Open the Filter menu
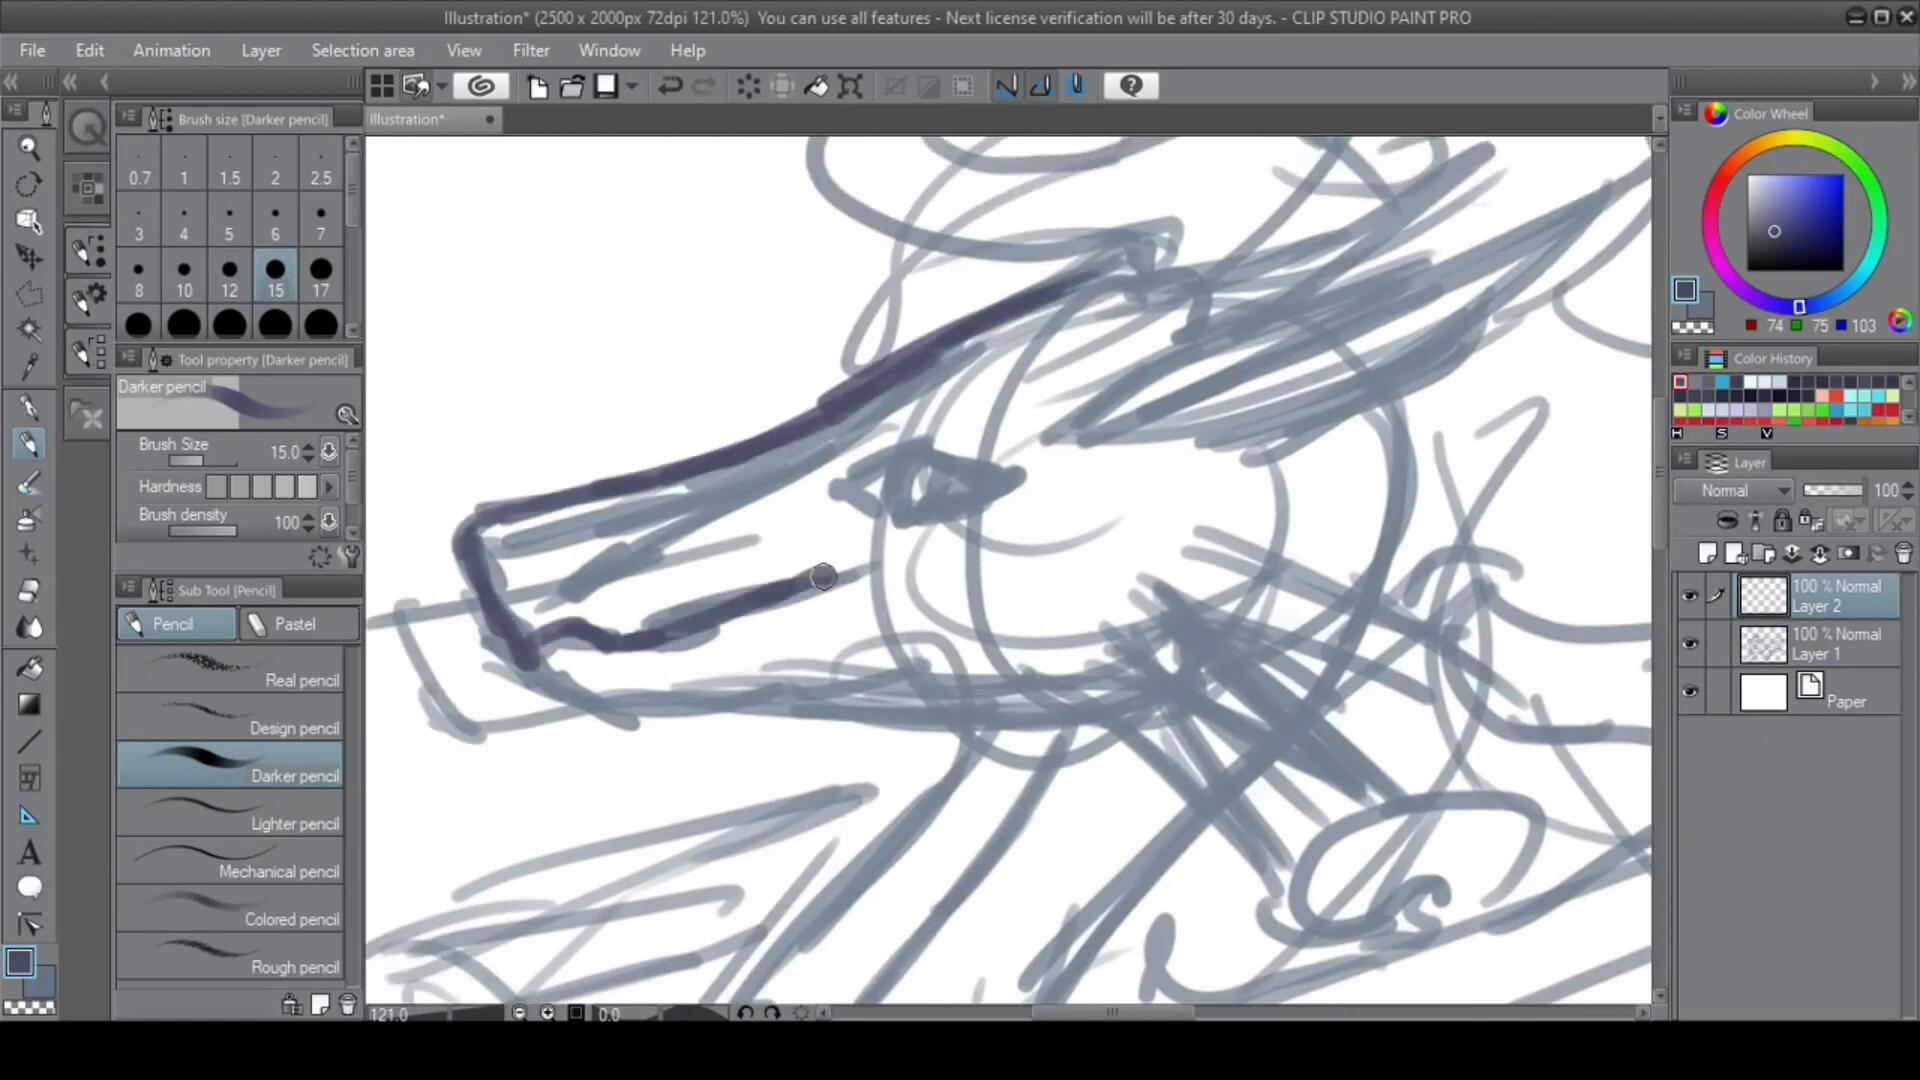 click(x=531, y=50)
